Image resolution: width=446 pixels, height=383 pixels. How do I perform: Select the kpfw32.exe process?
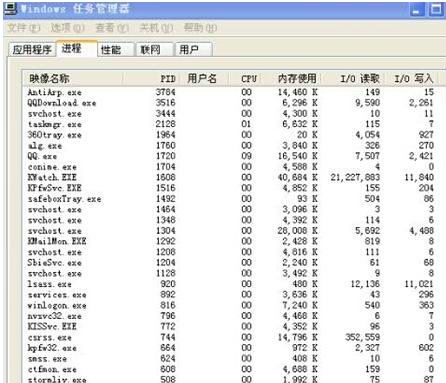231,348
